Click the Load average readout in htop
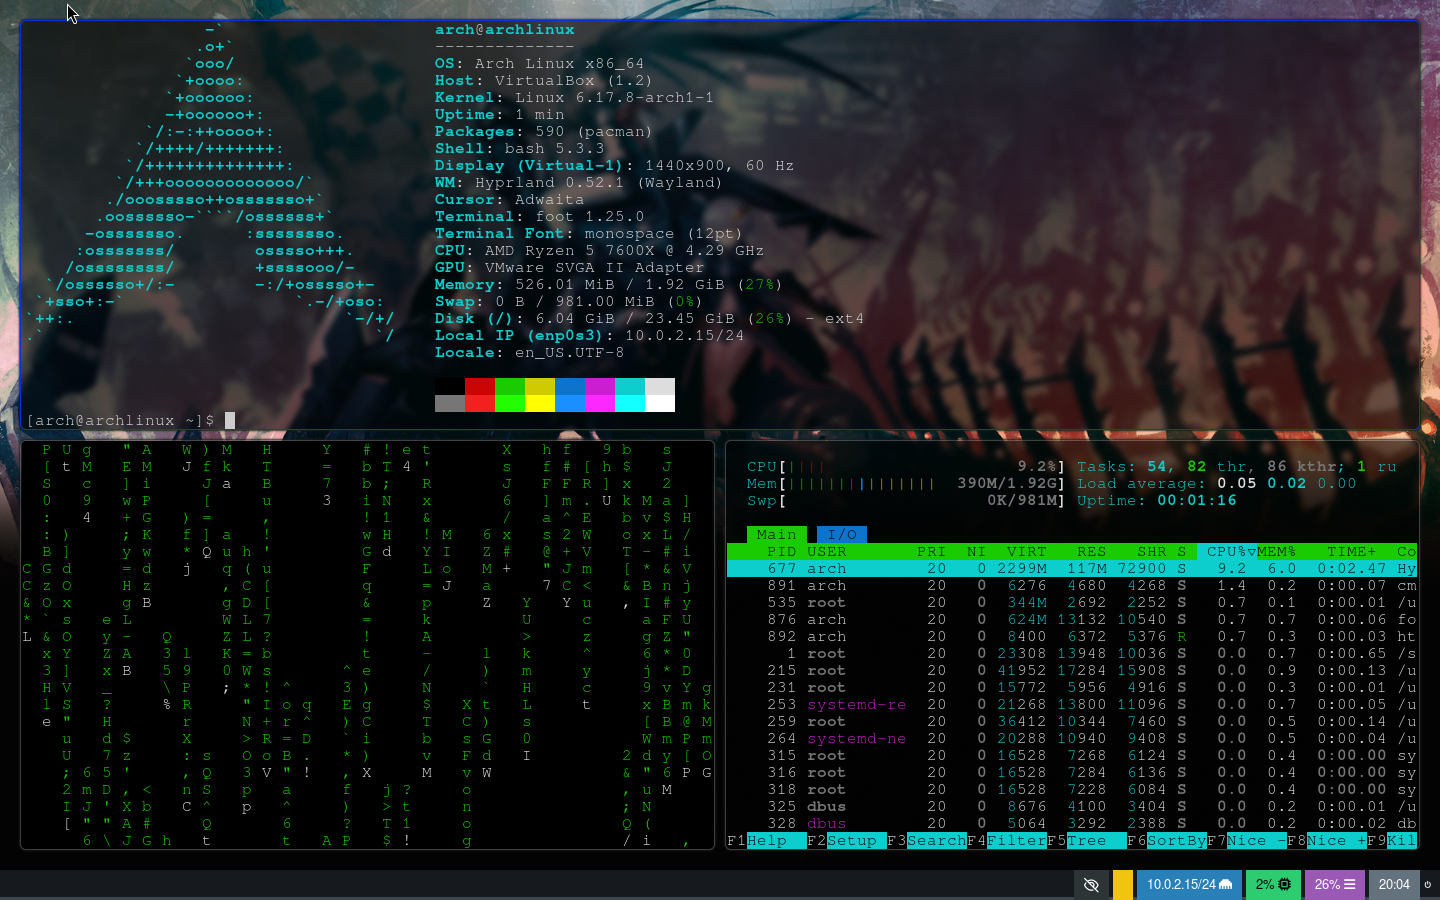The height and width of the screenshot is (900, 1440). 1217,484
